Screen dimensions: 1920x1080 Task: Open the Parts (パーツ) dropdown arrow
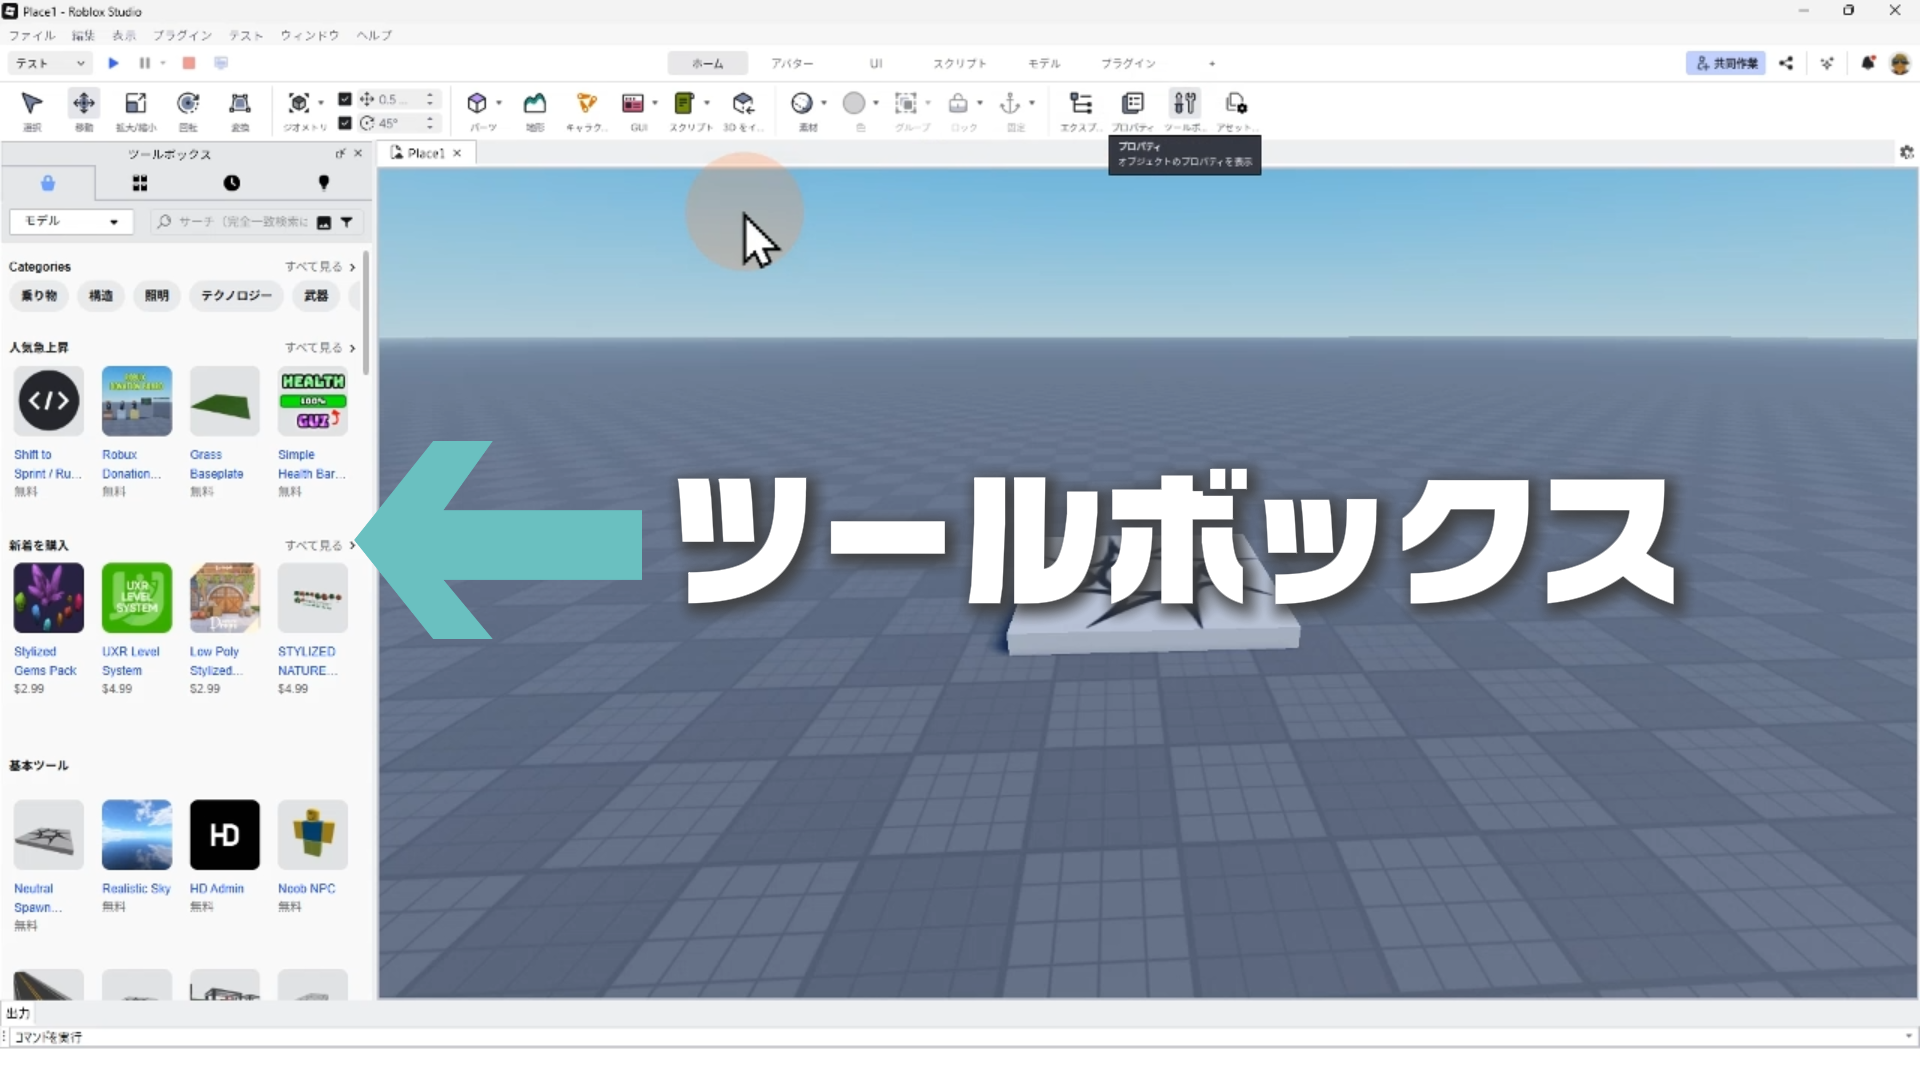pyautogui.click(x=499, y=103)
